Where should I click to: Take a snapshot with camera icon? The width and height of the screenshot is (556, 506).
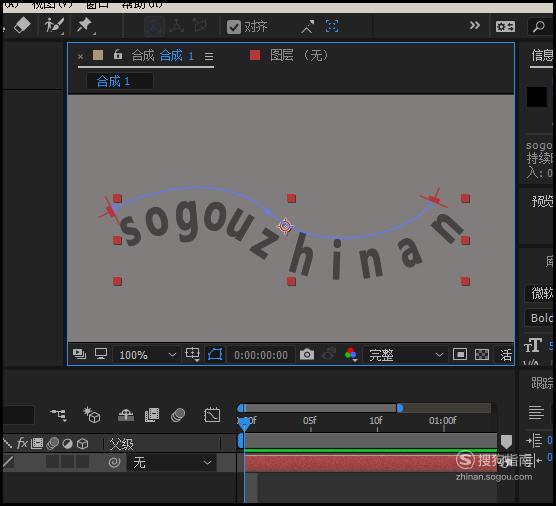pyautogui.click(x=307, y=354)
